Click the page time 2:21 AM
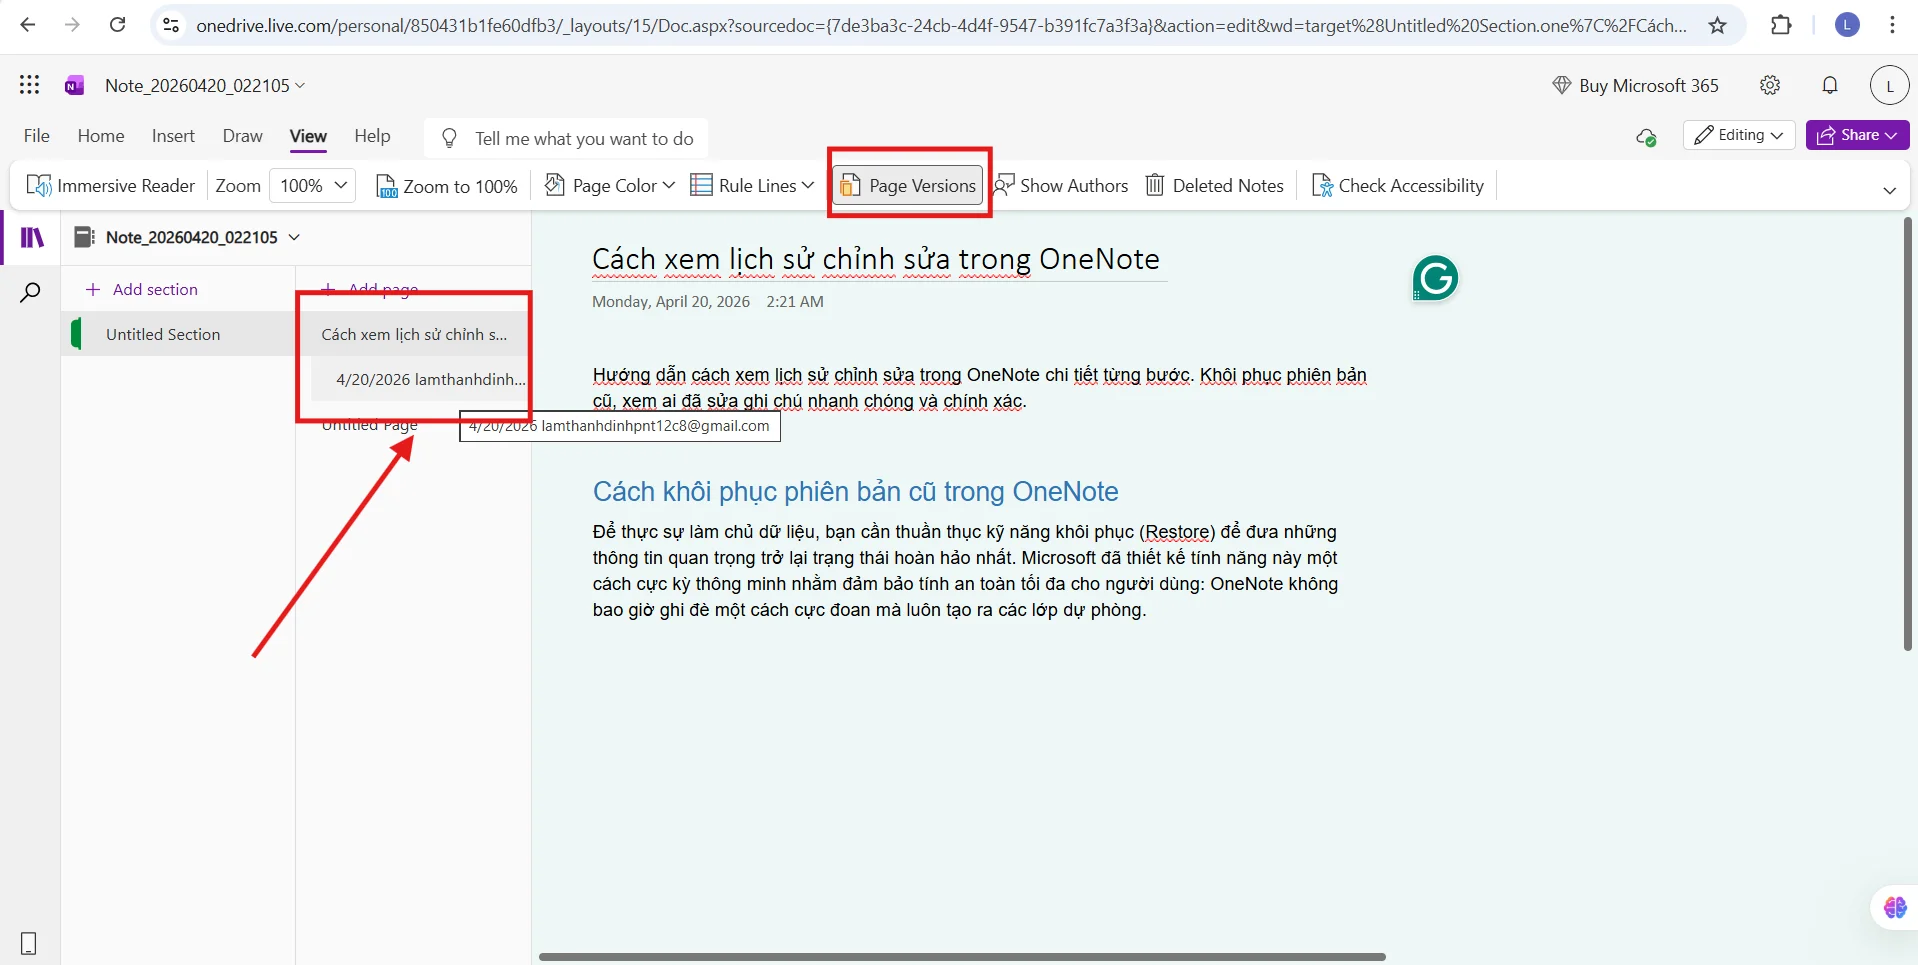1918x965 pixels. [x=795, y=301]
